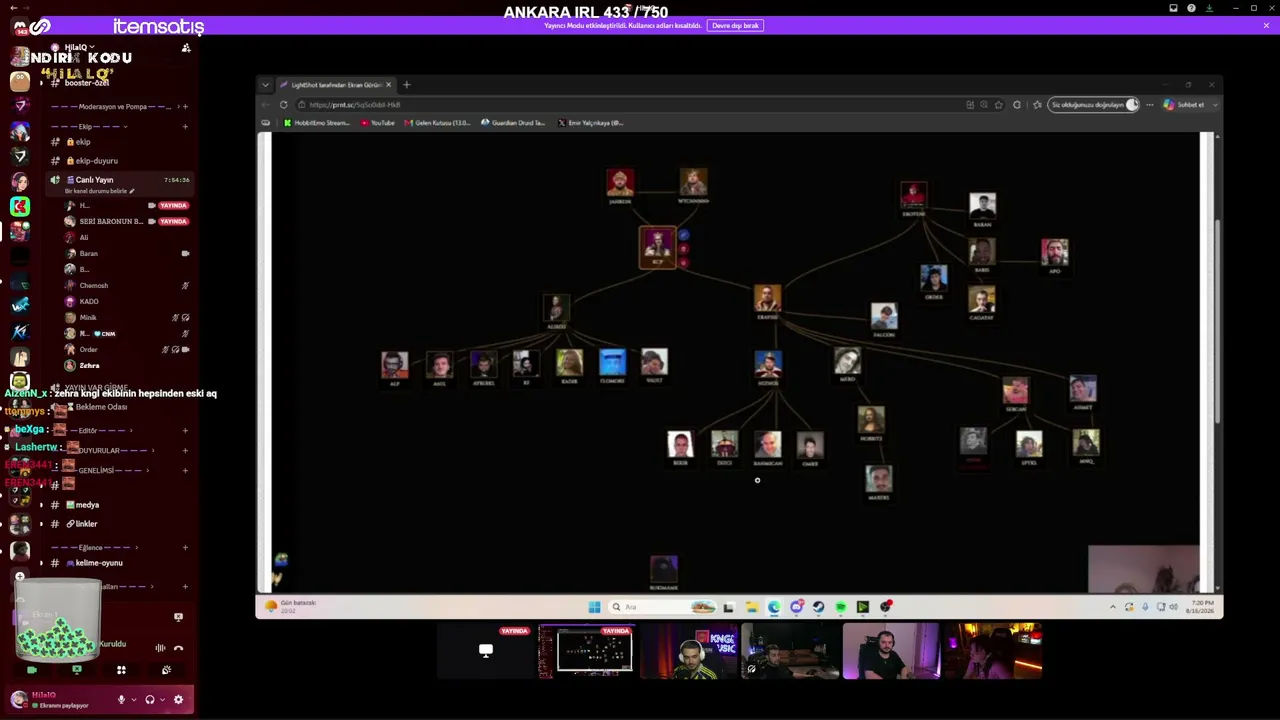Add a channel to the Ekip category
The height and width of the screenshot is (720, 1280).
coord(185,126)
